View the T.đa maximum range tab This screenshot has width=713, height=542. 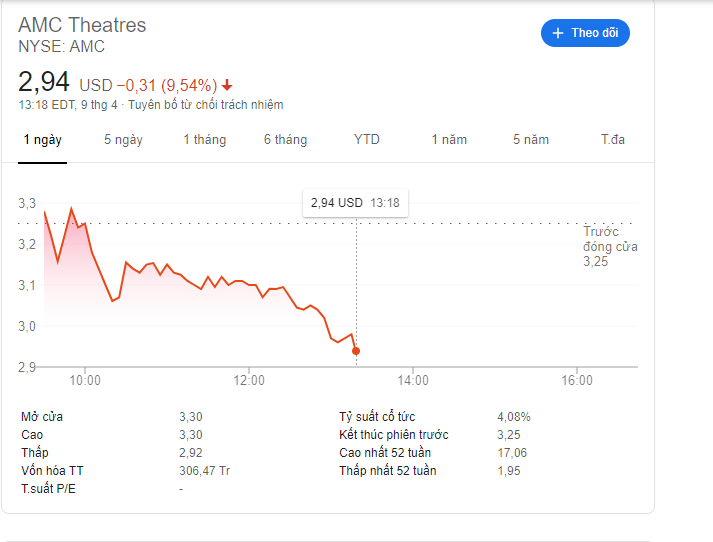pyautogui.click(x=613, y=140)
